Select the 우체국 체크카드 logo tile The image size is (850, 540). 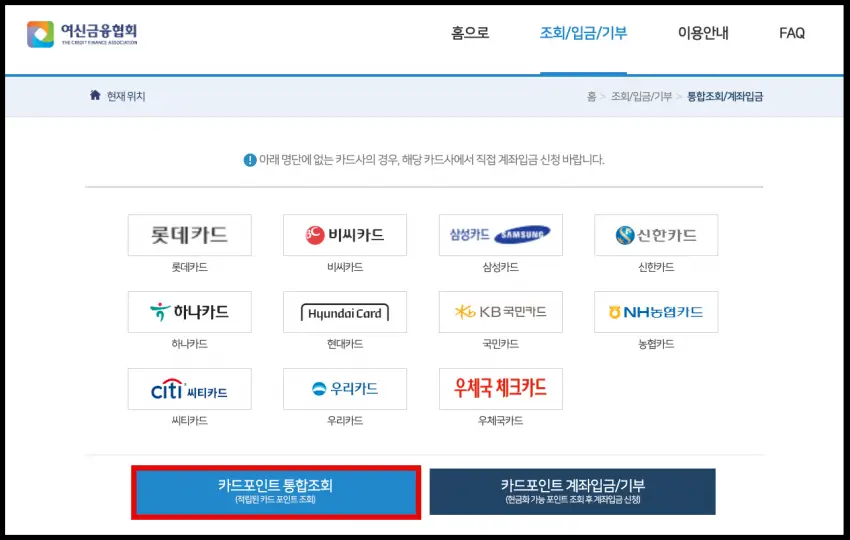(x=500, y=389)
